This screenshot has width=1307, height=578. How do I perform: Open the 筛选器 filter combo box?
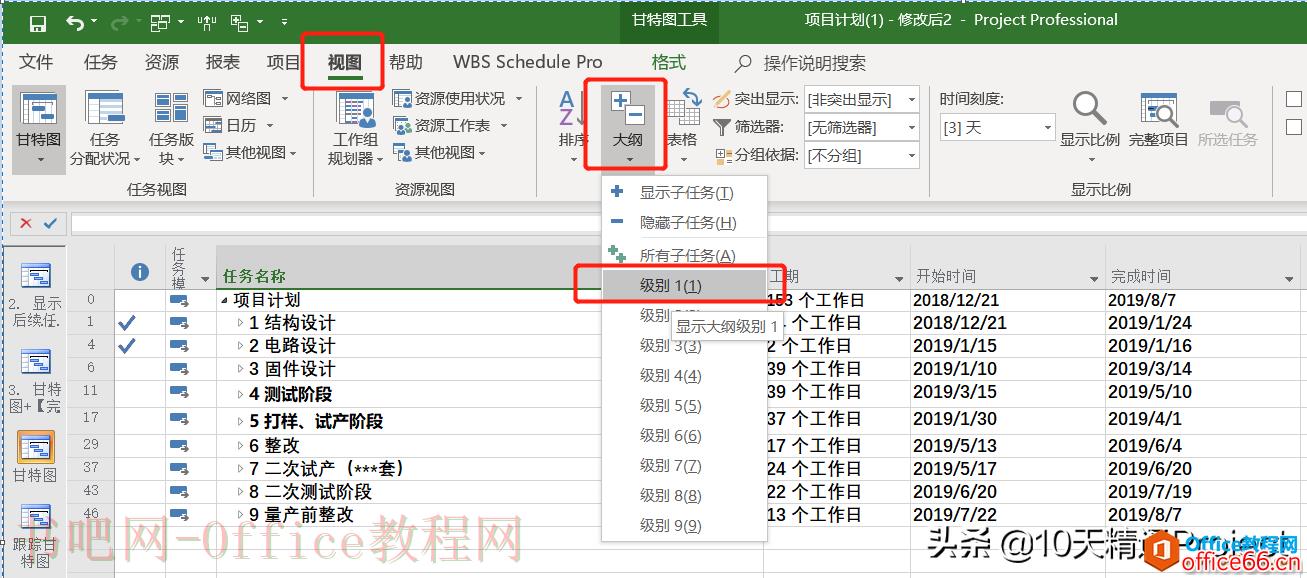[862, 127]
